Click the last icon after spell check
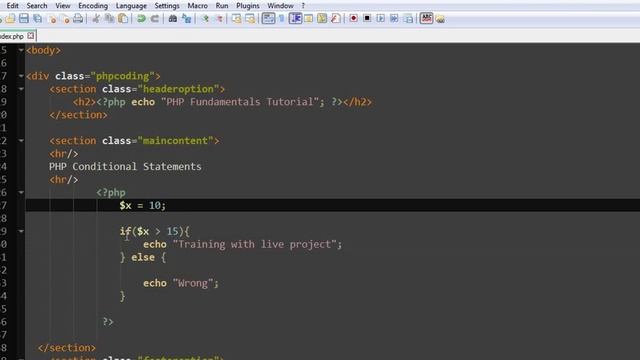 pos(440,18)
